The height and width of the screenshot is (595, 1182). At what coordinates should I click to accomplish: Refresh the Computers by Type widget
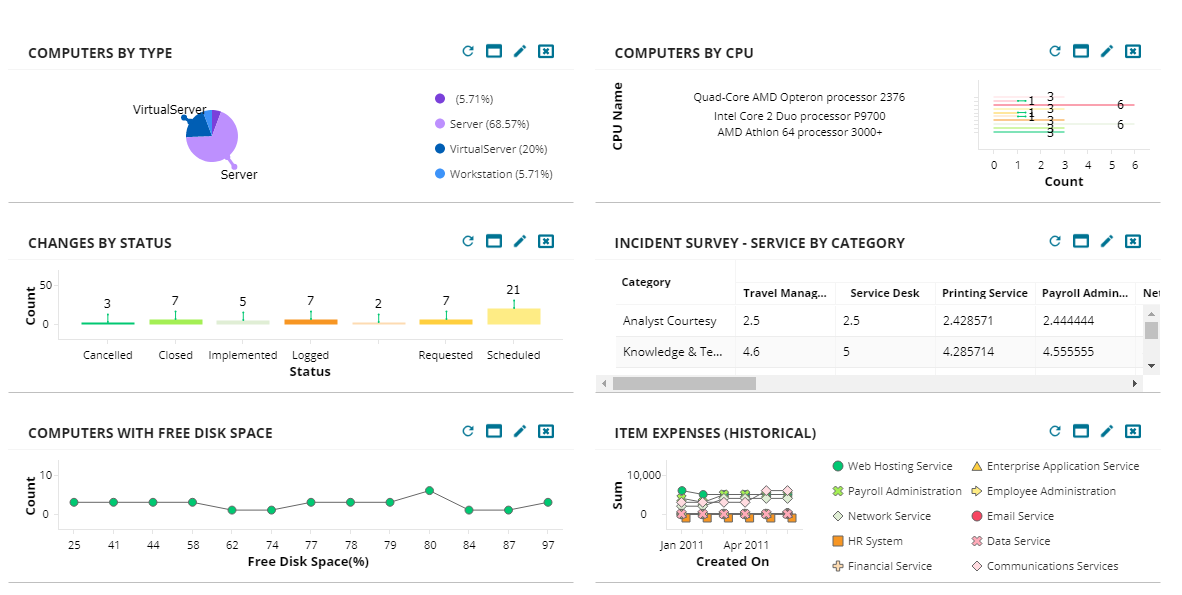click(x=467, y=50)
